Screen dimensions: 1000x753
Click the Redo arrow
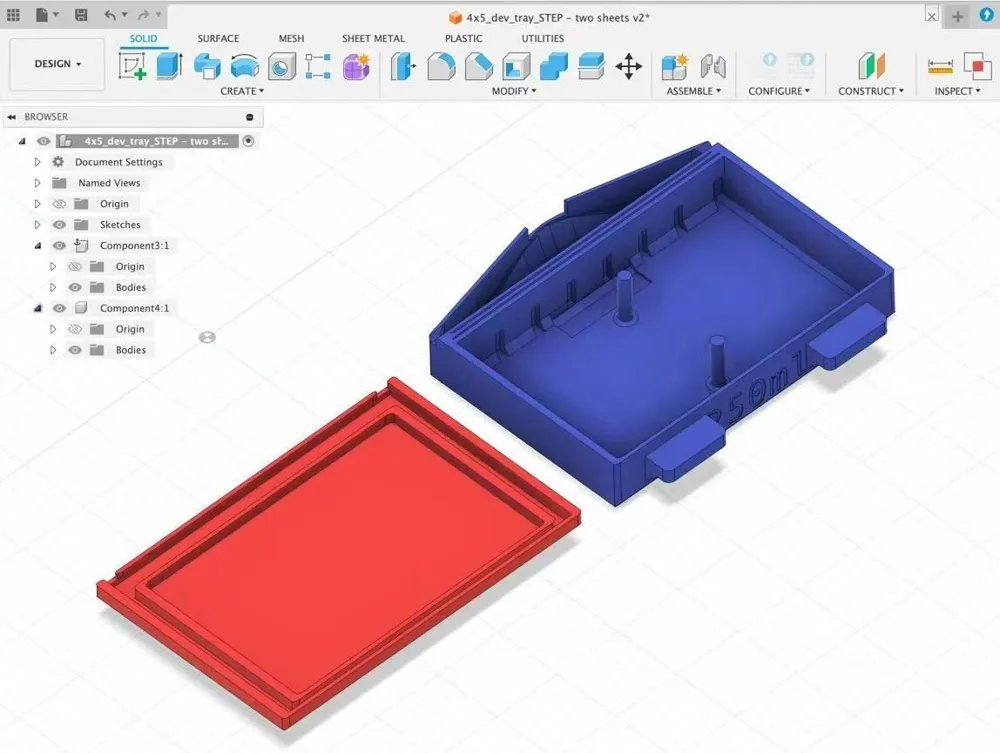click(x=144, y=15)
